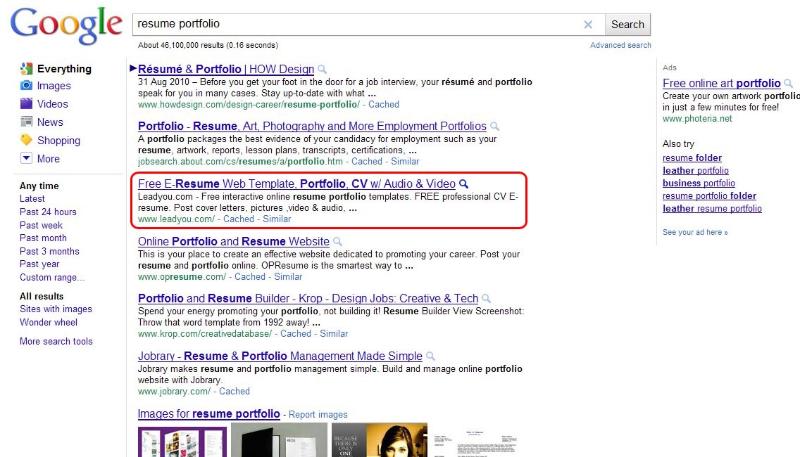This screenshot has width=800, height=457.
Task: Expand the More dropdown arrow icon
Action: pos(26,158)
